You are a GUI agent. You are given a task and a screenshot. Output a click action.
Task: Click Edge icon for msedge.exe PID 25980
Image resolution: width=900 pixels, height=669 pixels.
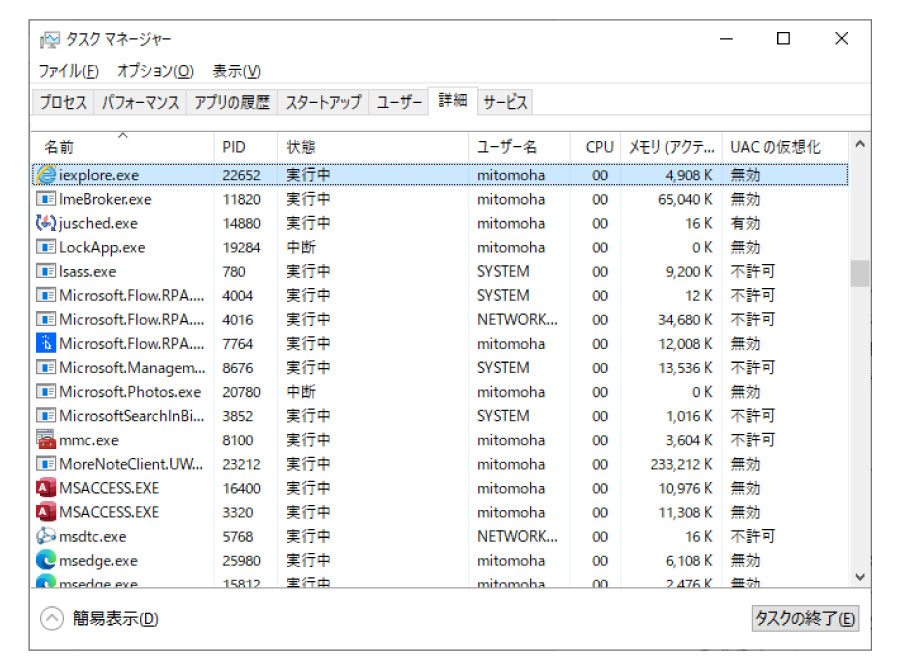[46, 560]
